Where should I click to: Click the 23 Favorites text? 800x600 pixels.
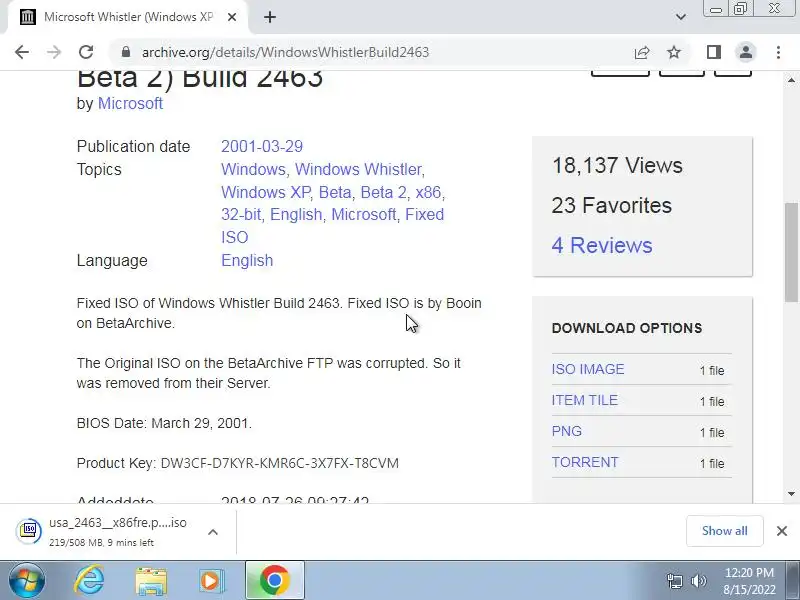click(612, 206)
